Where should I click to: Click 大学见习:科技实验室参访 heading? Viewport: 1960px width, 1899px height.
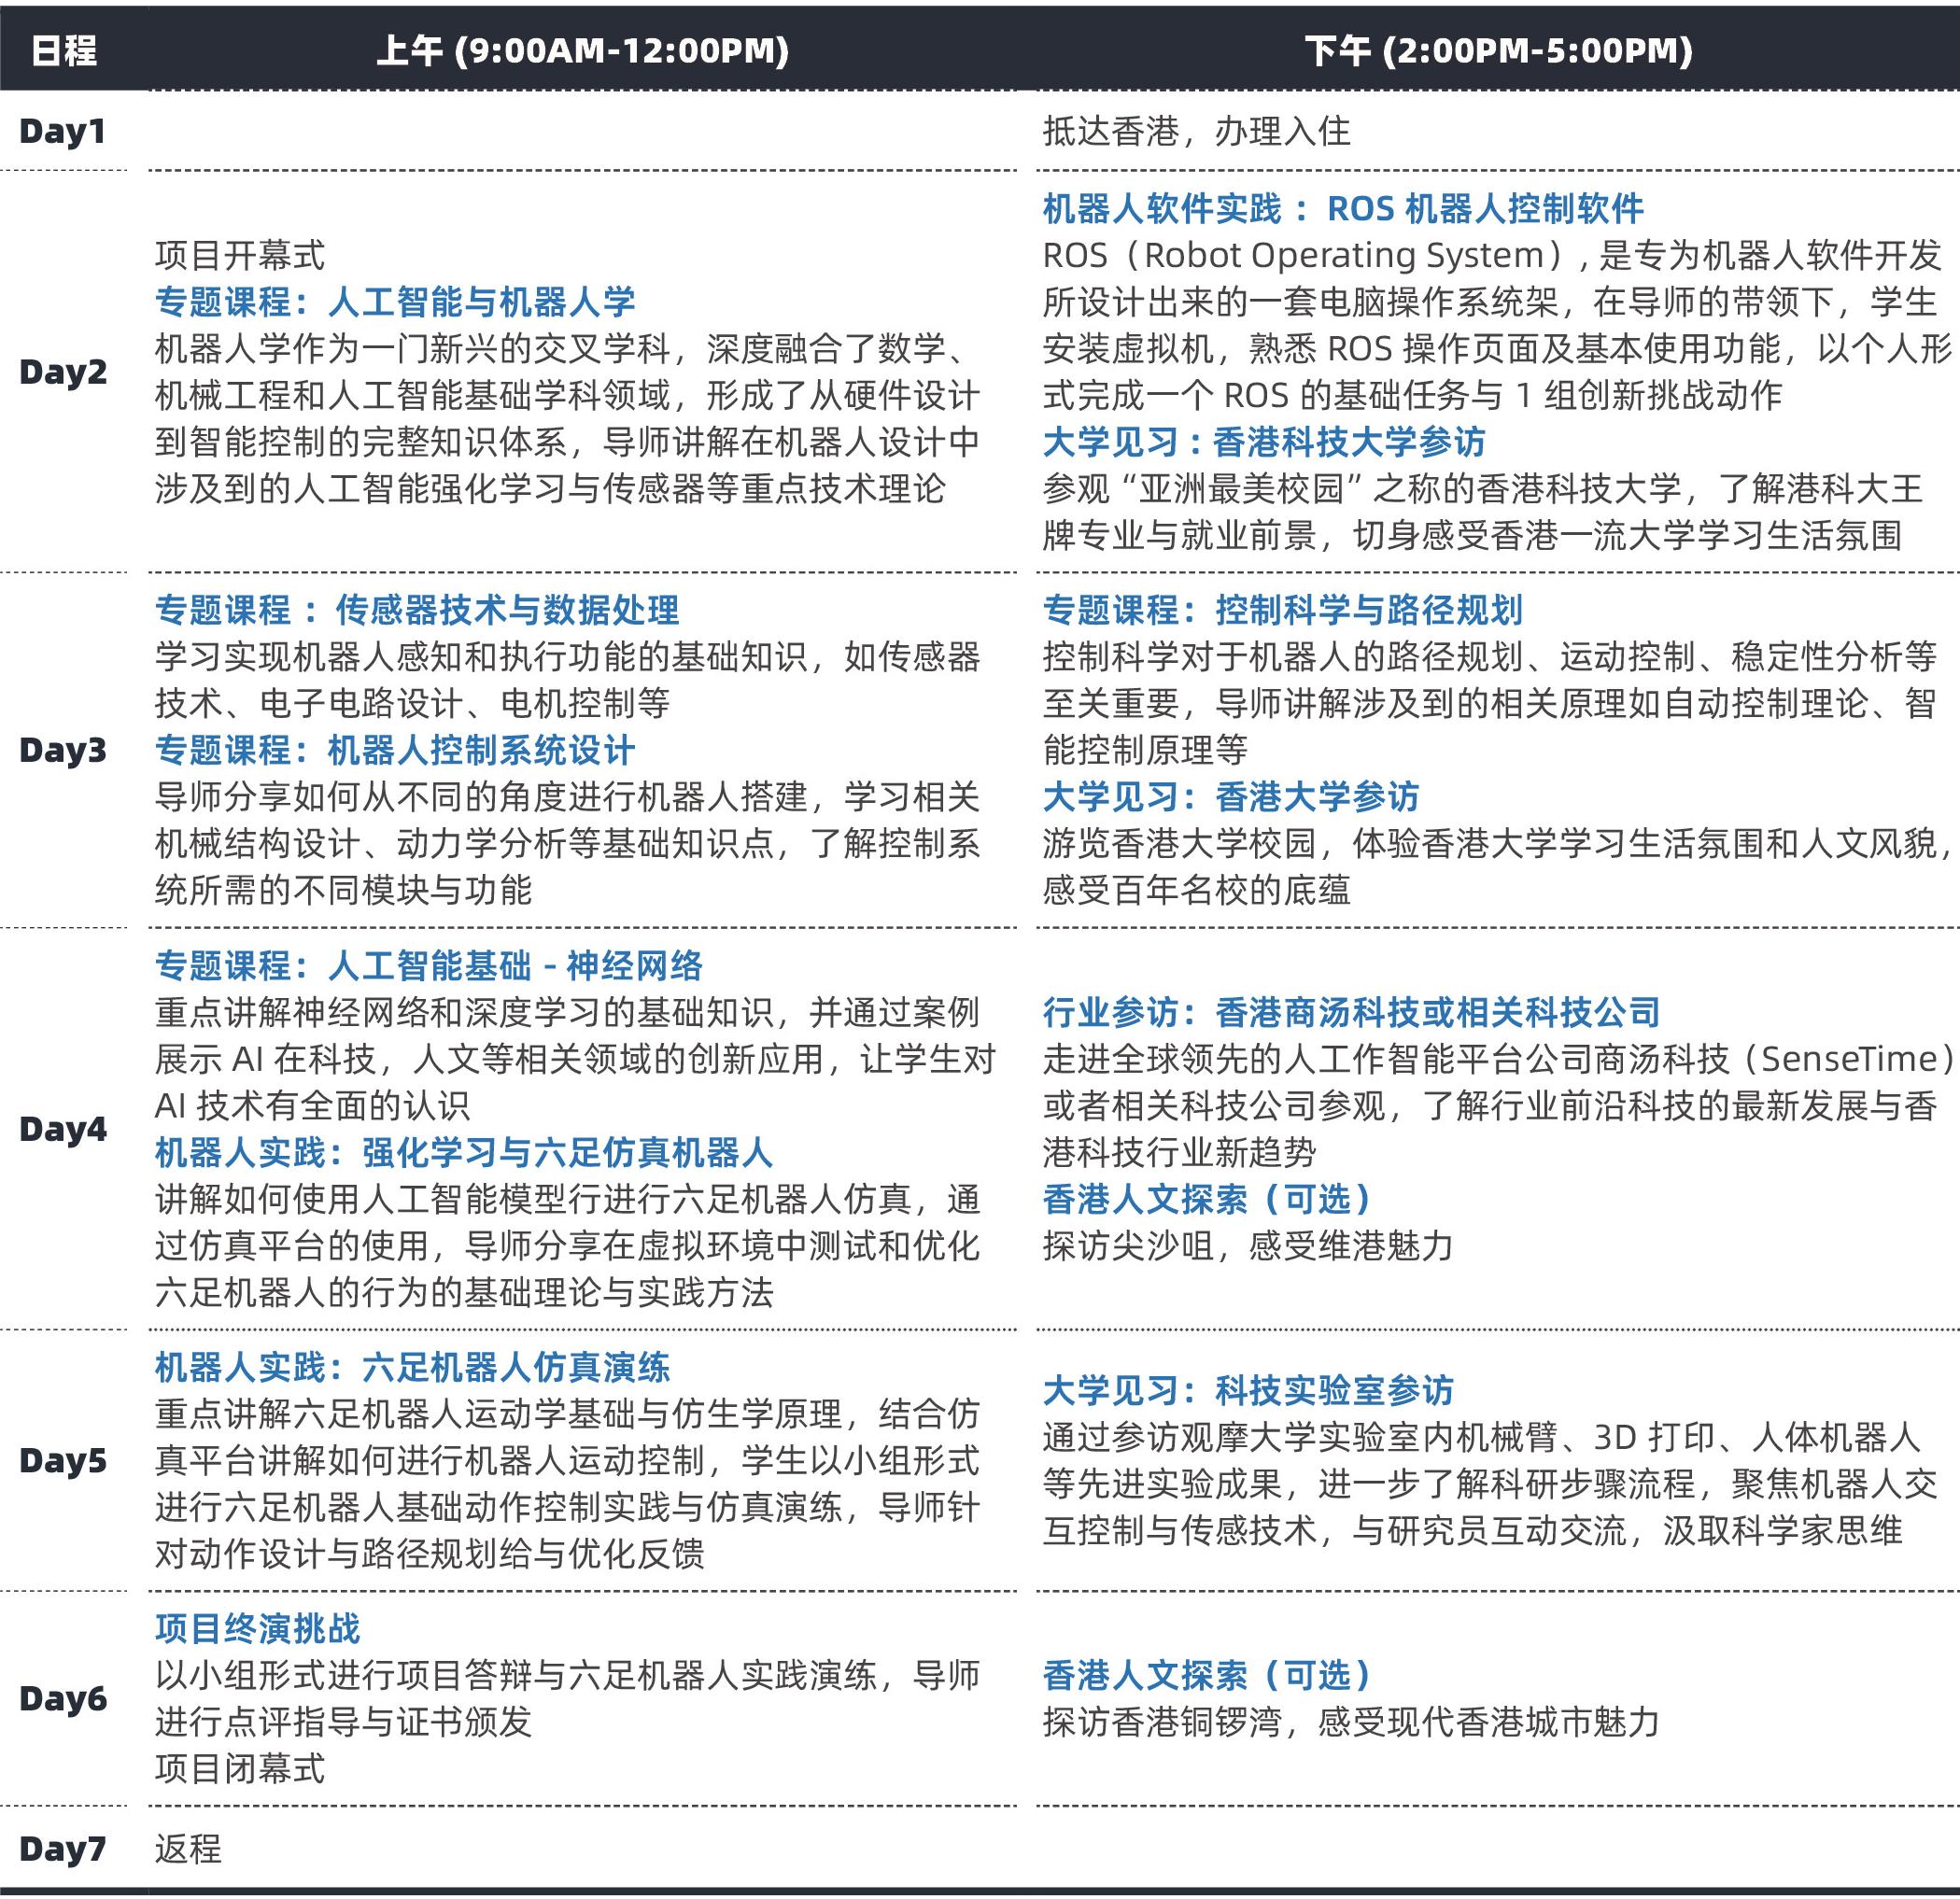click(x=1248, y=1391)
